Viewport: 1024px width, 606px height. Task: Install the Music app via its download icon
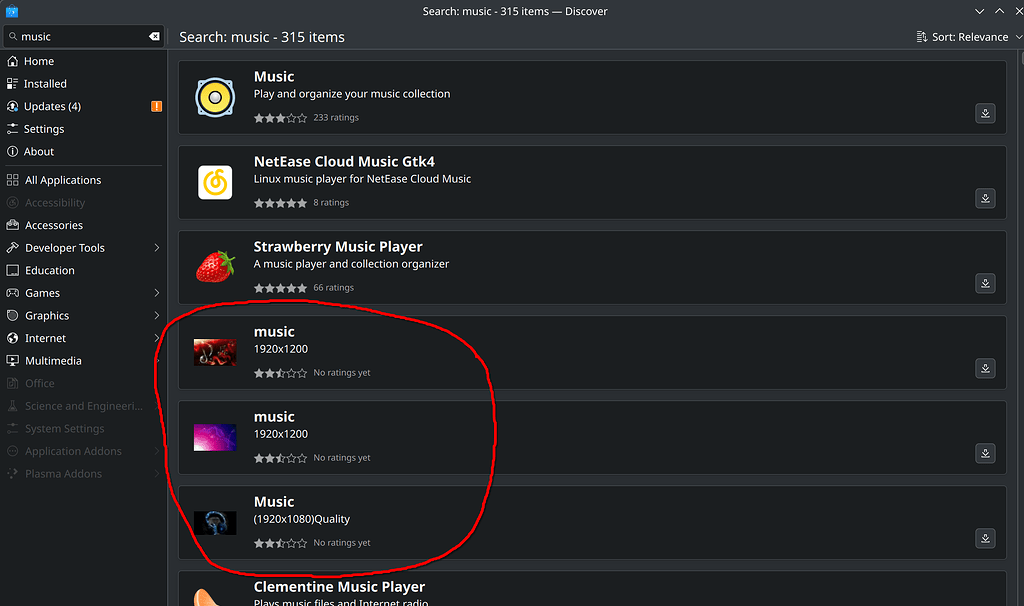[985, 113]
